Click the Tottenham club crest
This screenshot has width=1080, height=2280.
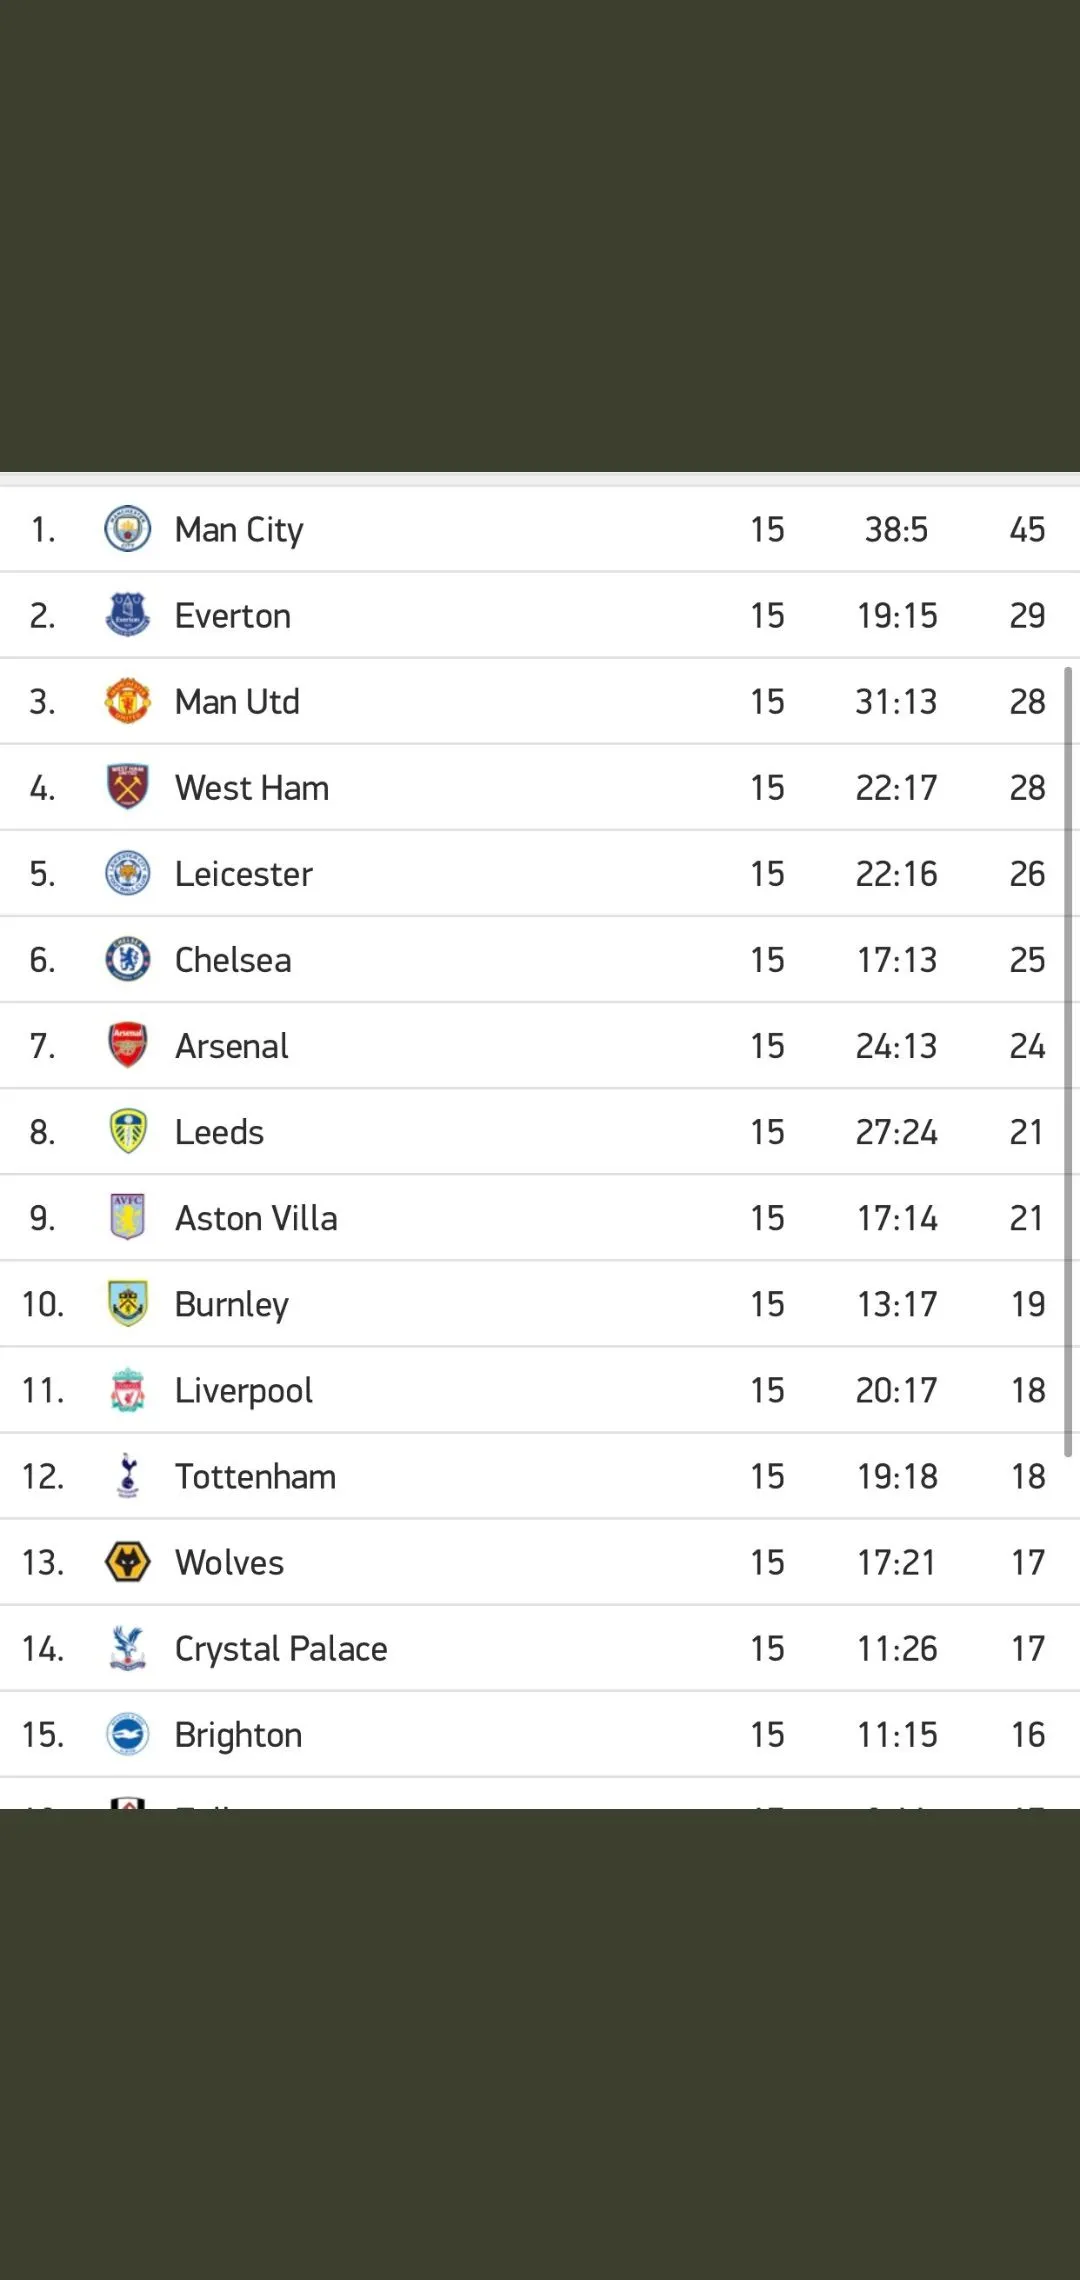127,1475
